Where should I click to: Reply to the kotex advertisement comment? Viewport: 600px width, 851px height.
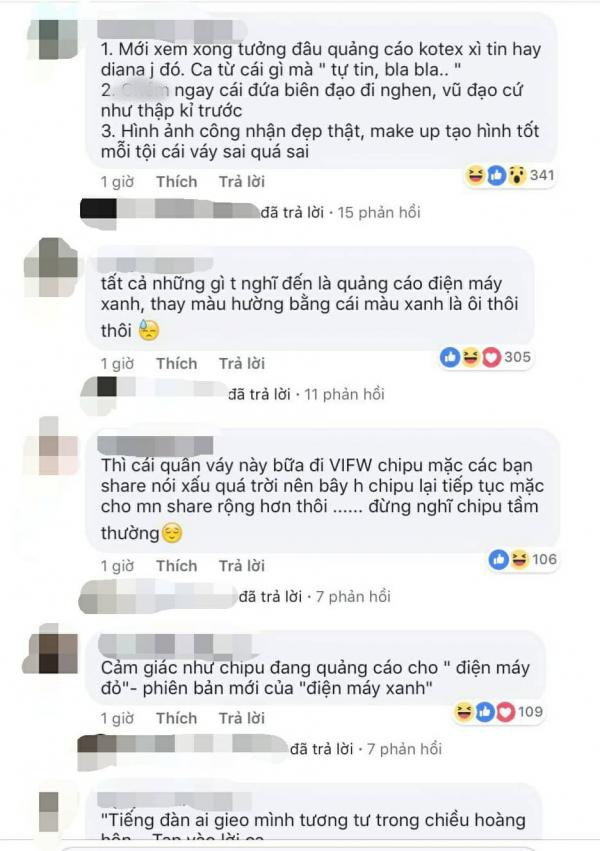(241, 182)
